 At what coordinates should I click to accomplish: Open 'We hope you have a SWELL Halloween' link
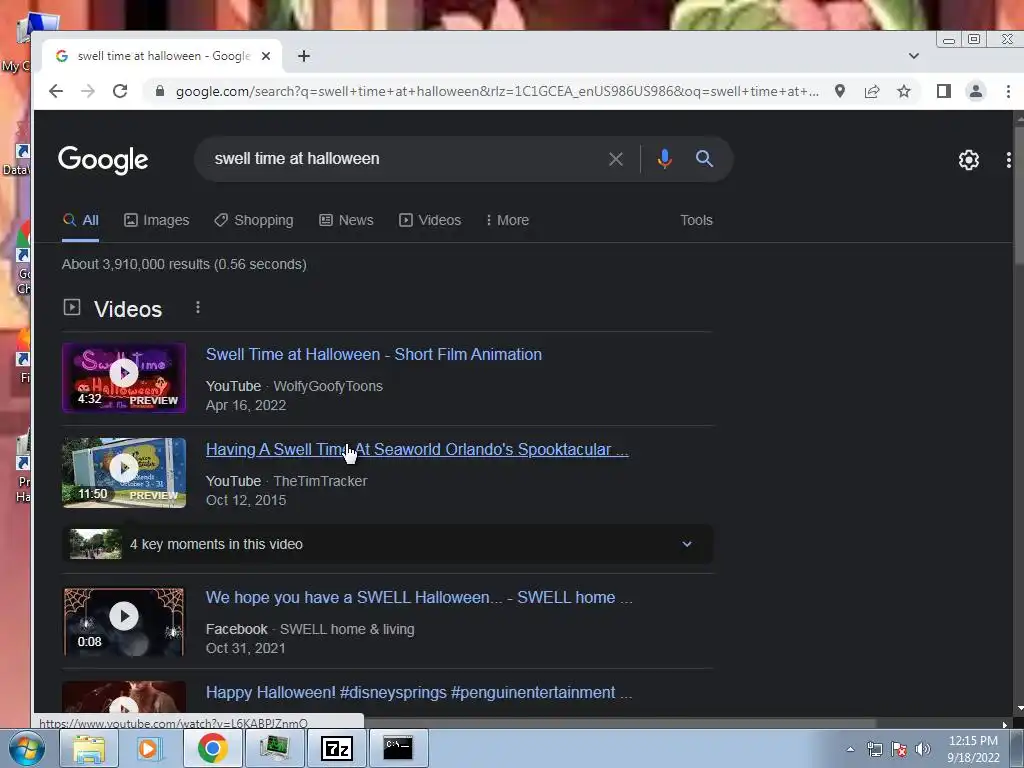[419, 598]
